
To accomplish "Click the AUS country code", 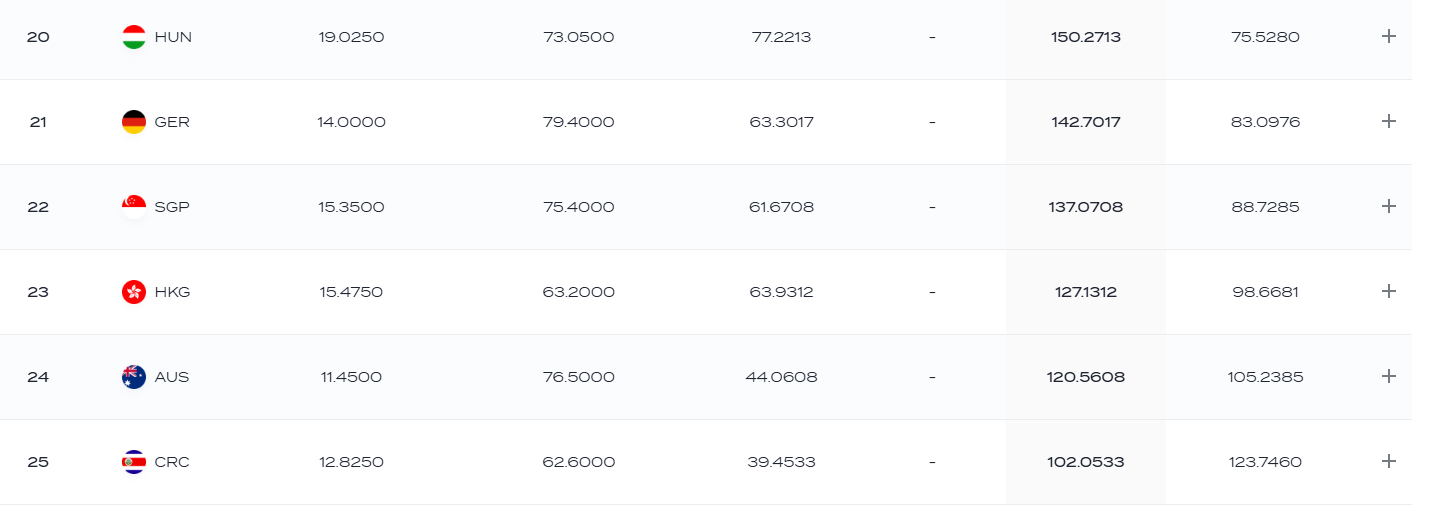I will (x=172, y=377).
